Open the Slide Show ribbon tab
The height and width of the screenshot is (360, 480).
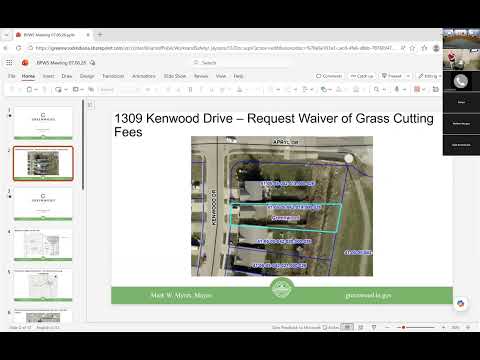point(175,76)
